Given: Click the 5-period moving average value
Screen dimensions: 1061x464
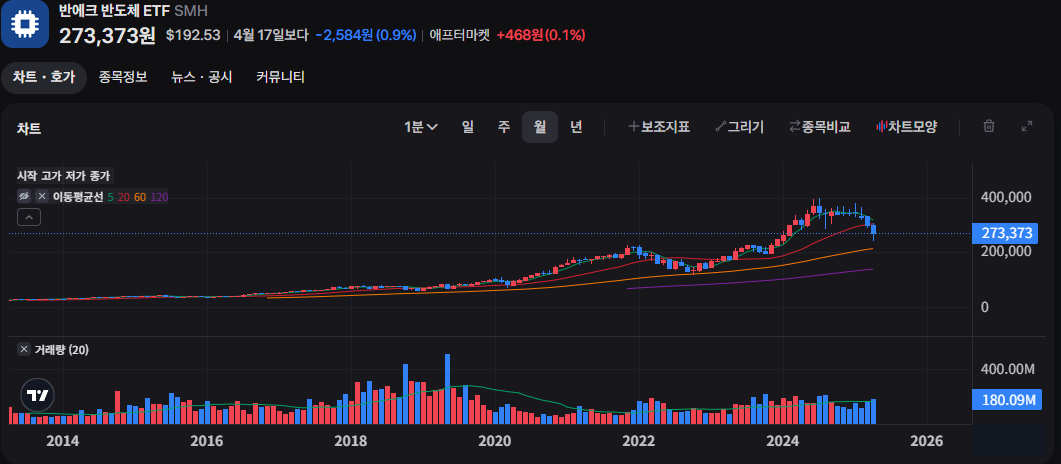Looking at the screenshot, I should point(111,197).
